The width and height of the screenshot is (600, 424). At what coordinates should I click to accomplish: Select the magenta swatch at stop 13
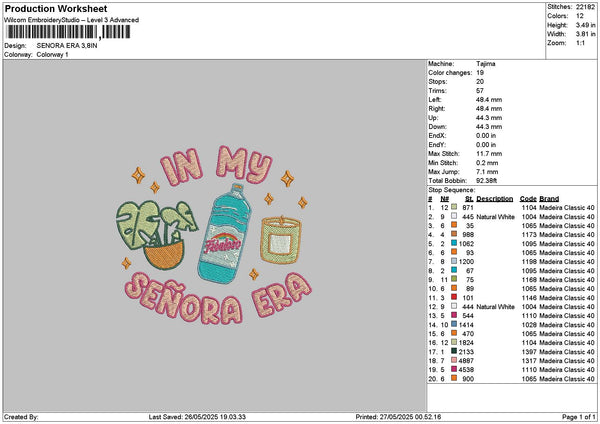point(453,315)
